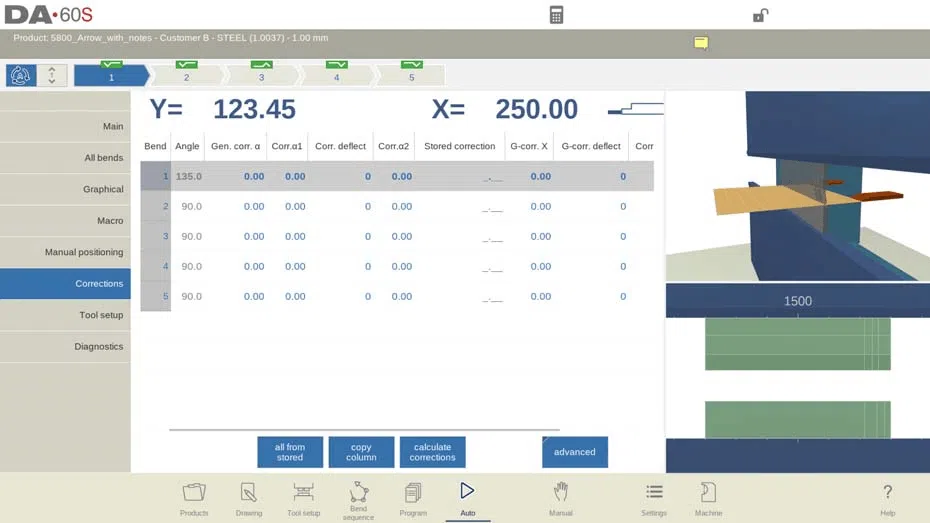Switch to Manual mode hand icon
Image resolution: width=930 pixels, height=523 pixels.
point(560,499)
